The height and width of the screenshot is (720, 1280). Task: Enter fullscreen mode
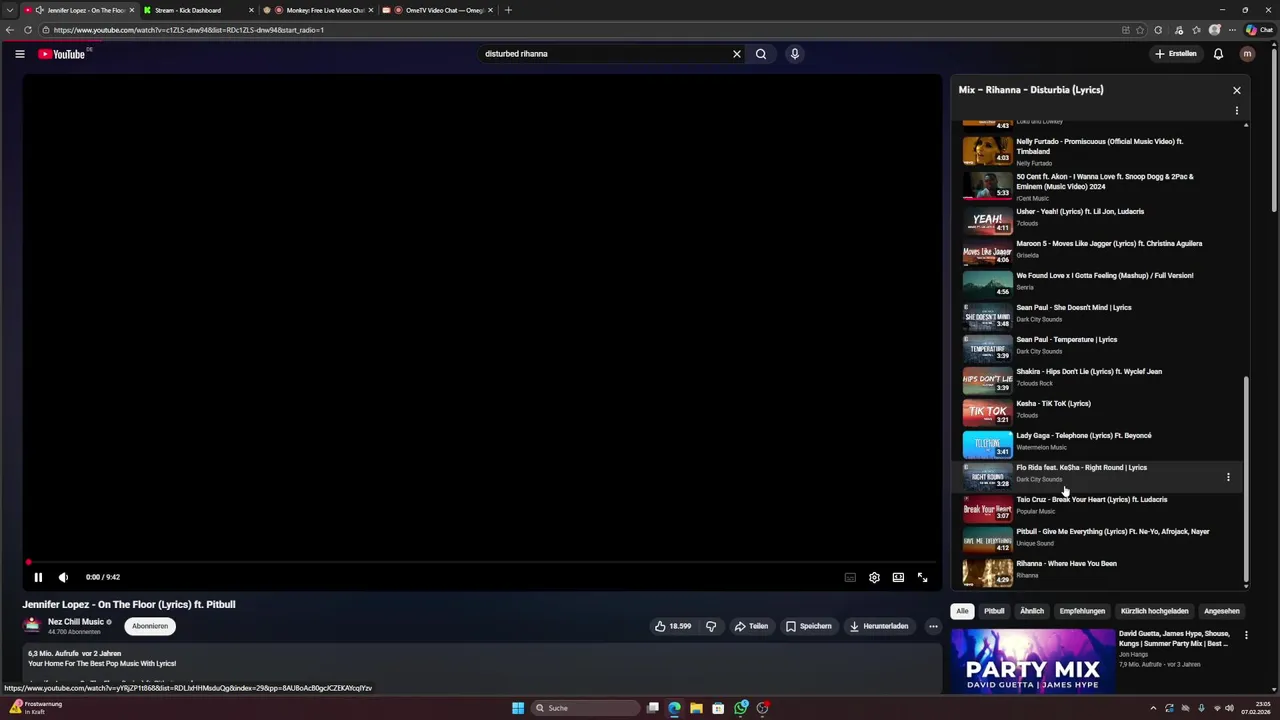(x=922, y=577)
